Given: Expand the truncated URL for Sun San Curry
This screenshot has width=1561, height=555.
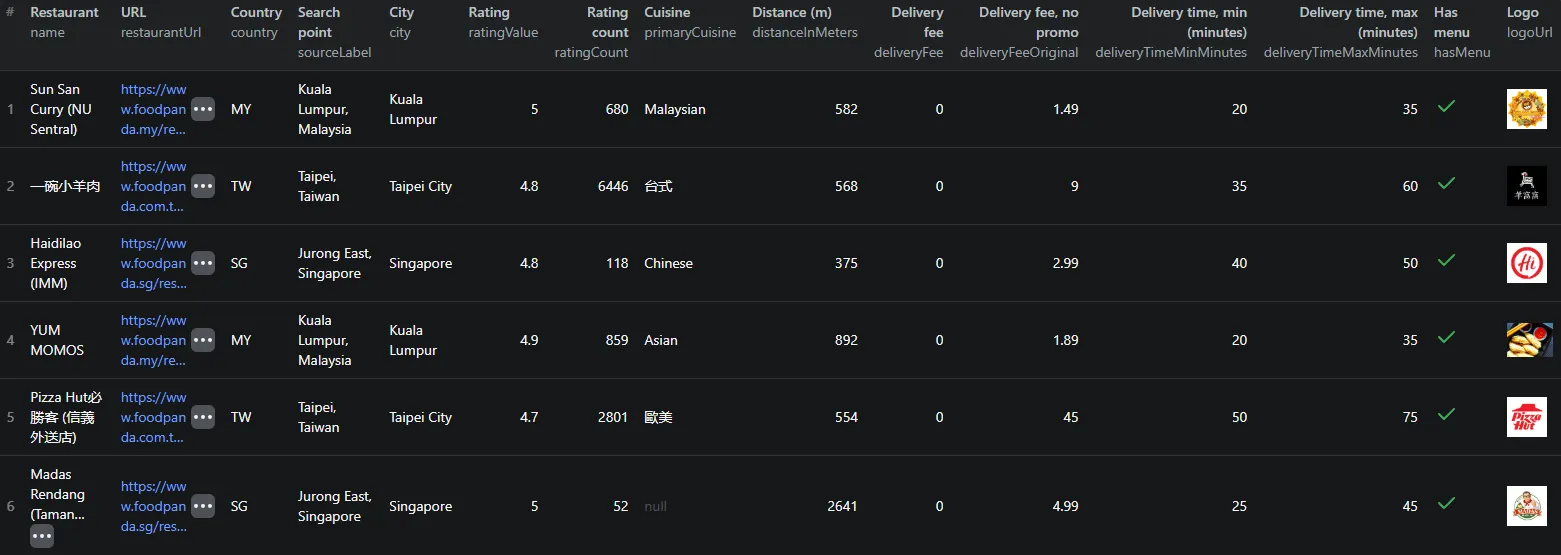Looking at the screenshot, I should pyautogui.click(x=203, y=109).
